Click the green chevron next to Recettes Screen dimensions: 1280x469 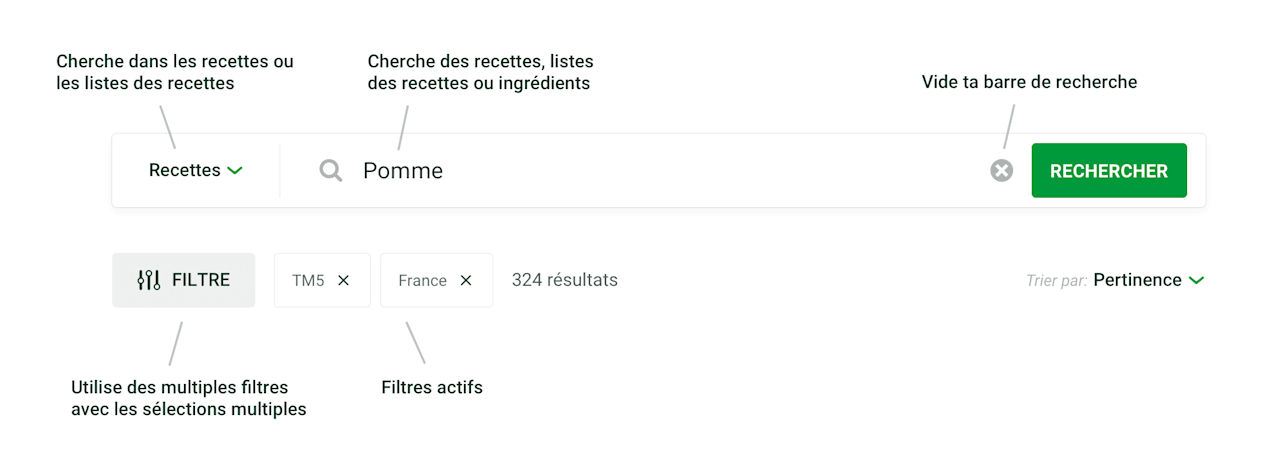click(x=235, y=171)
